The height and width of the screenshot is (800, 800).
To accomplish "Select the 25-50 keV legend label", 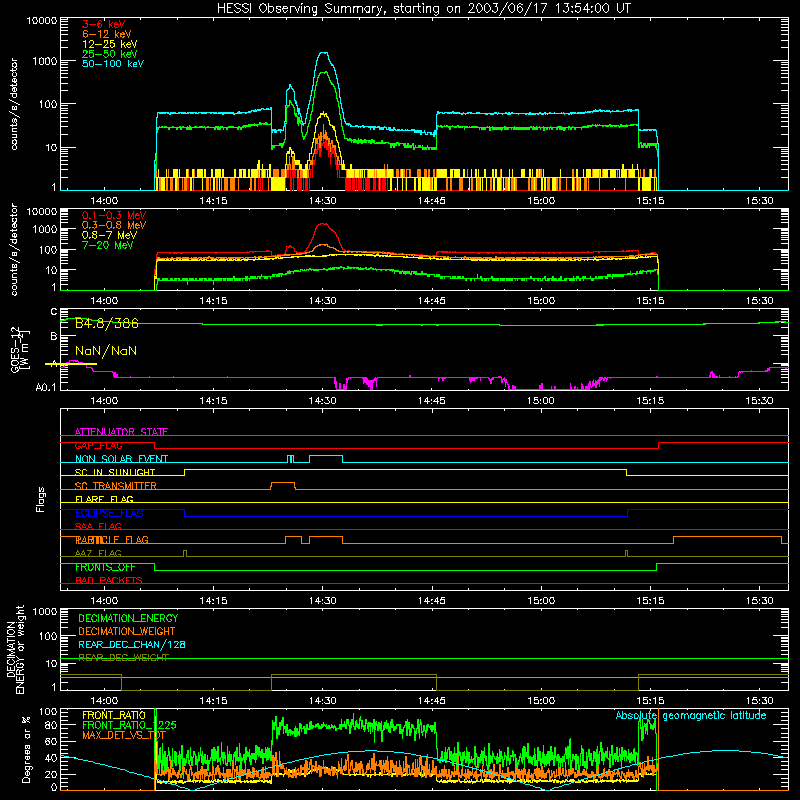I will pyautogui.click(x=110, y=54).
